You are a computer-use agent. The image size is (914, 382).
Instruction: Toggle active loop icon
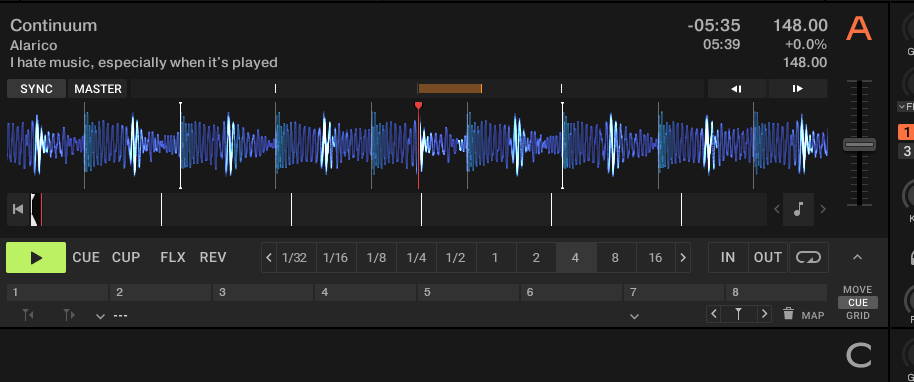tap(809, 258)
